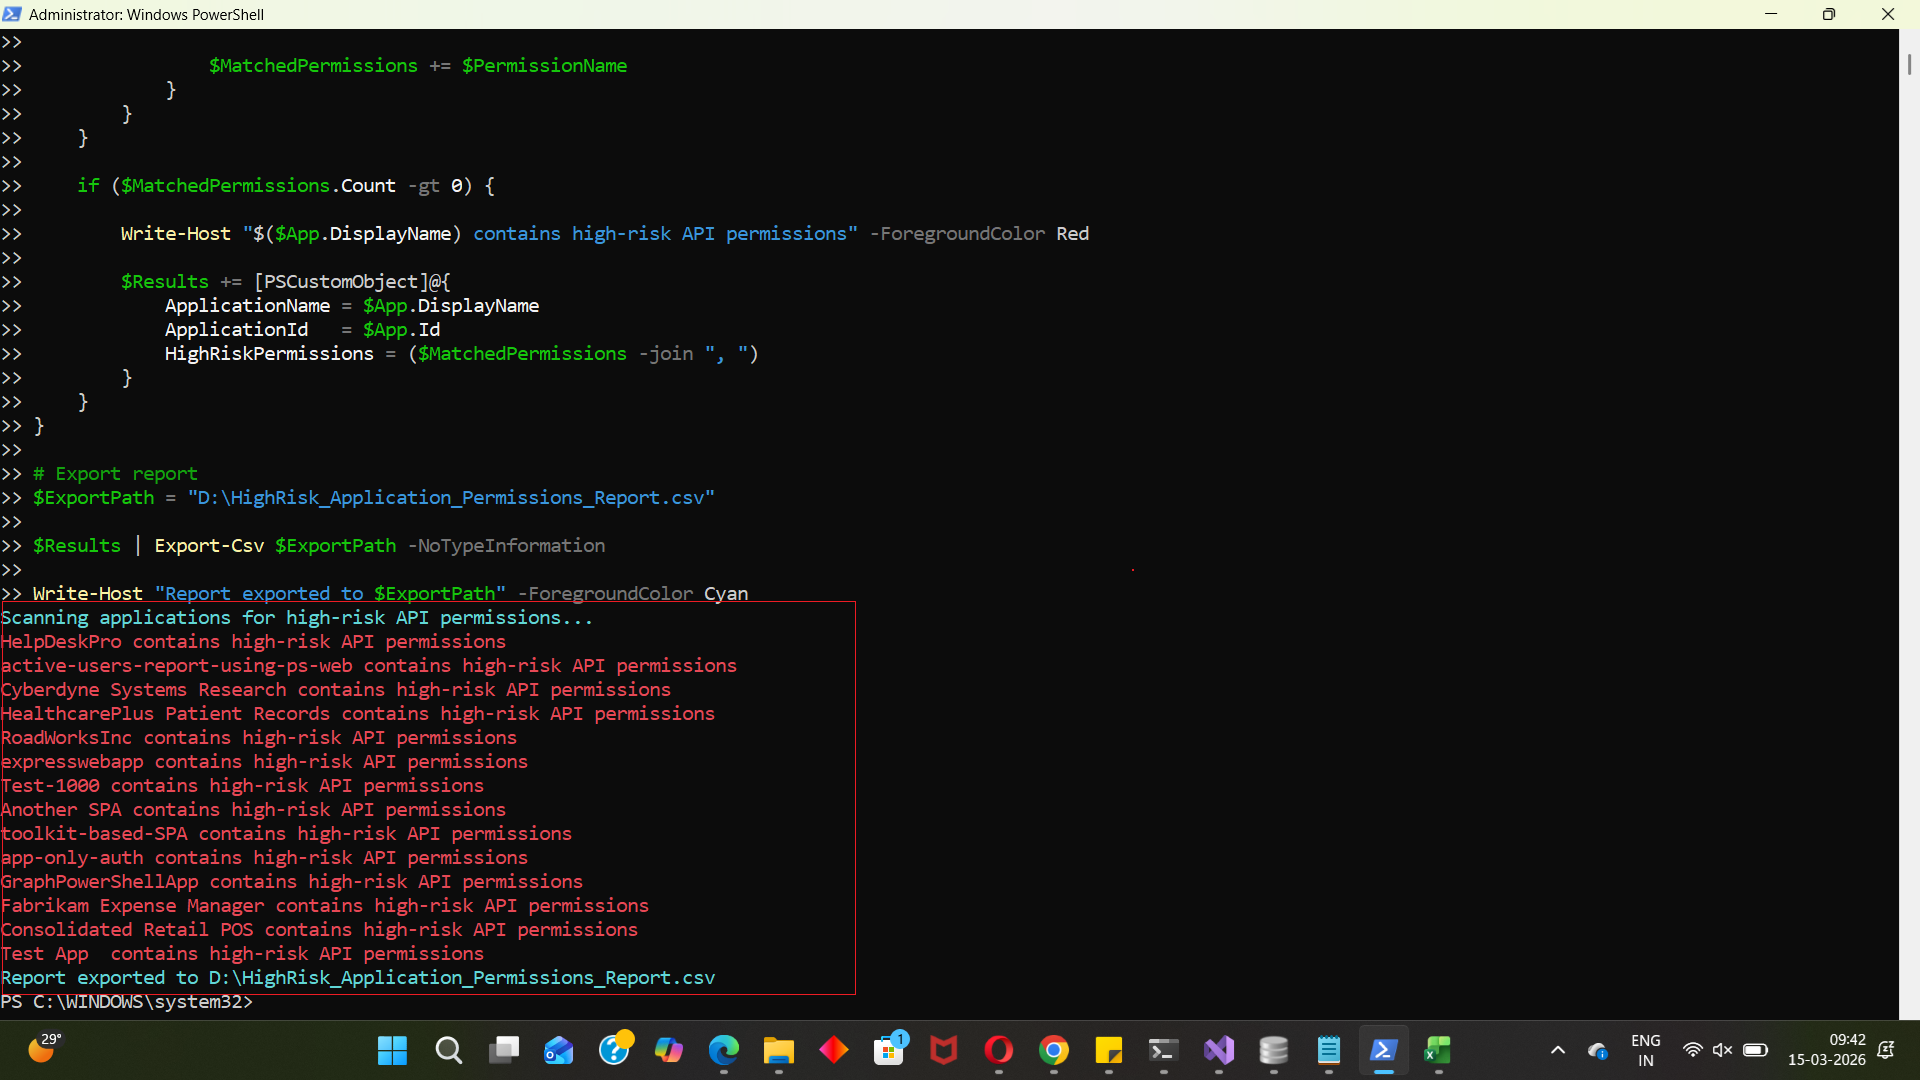This screenshot has width=1920, height=1080.
Task: Open the Windows Start menu
Action: coord(392,1050)
